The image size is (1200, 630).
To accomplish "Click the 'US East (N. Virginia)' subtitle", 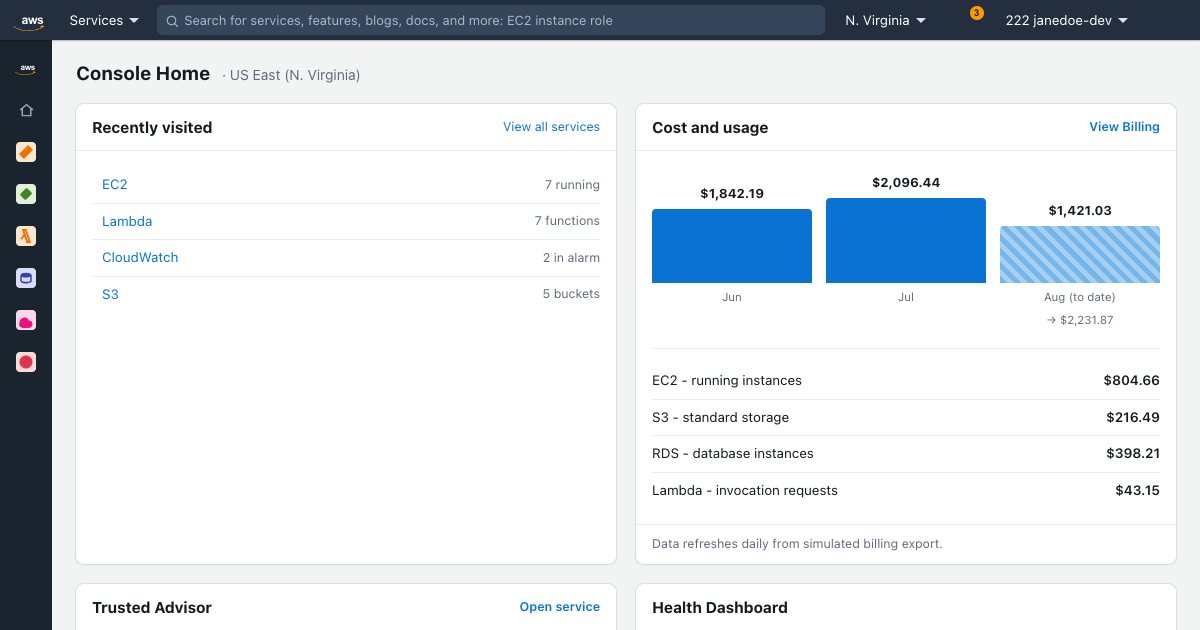I will [x=295, y=75].
